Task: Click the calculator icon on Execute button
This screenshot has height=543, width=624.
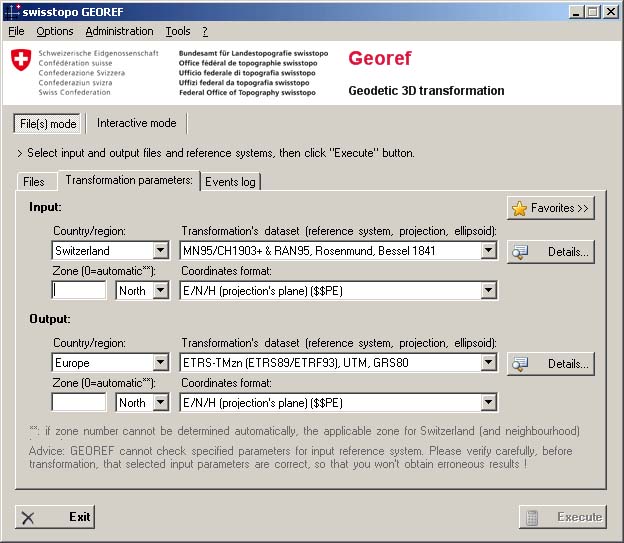Action: (x=532, y=518)
